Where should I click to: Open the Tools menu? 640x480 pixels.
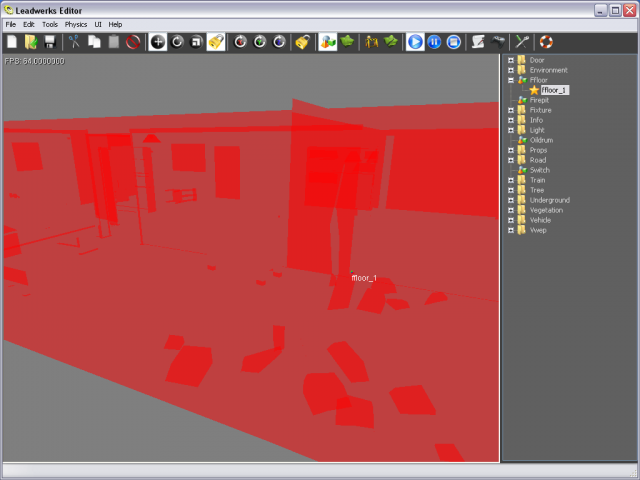pos(50,24)
